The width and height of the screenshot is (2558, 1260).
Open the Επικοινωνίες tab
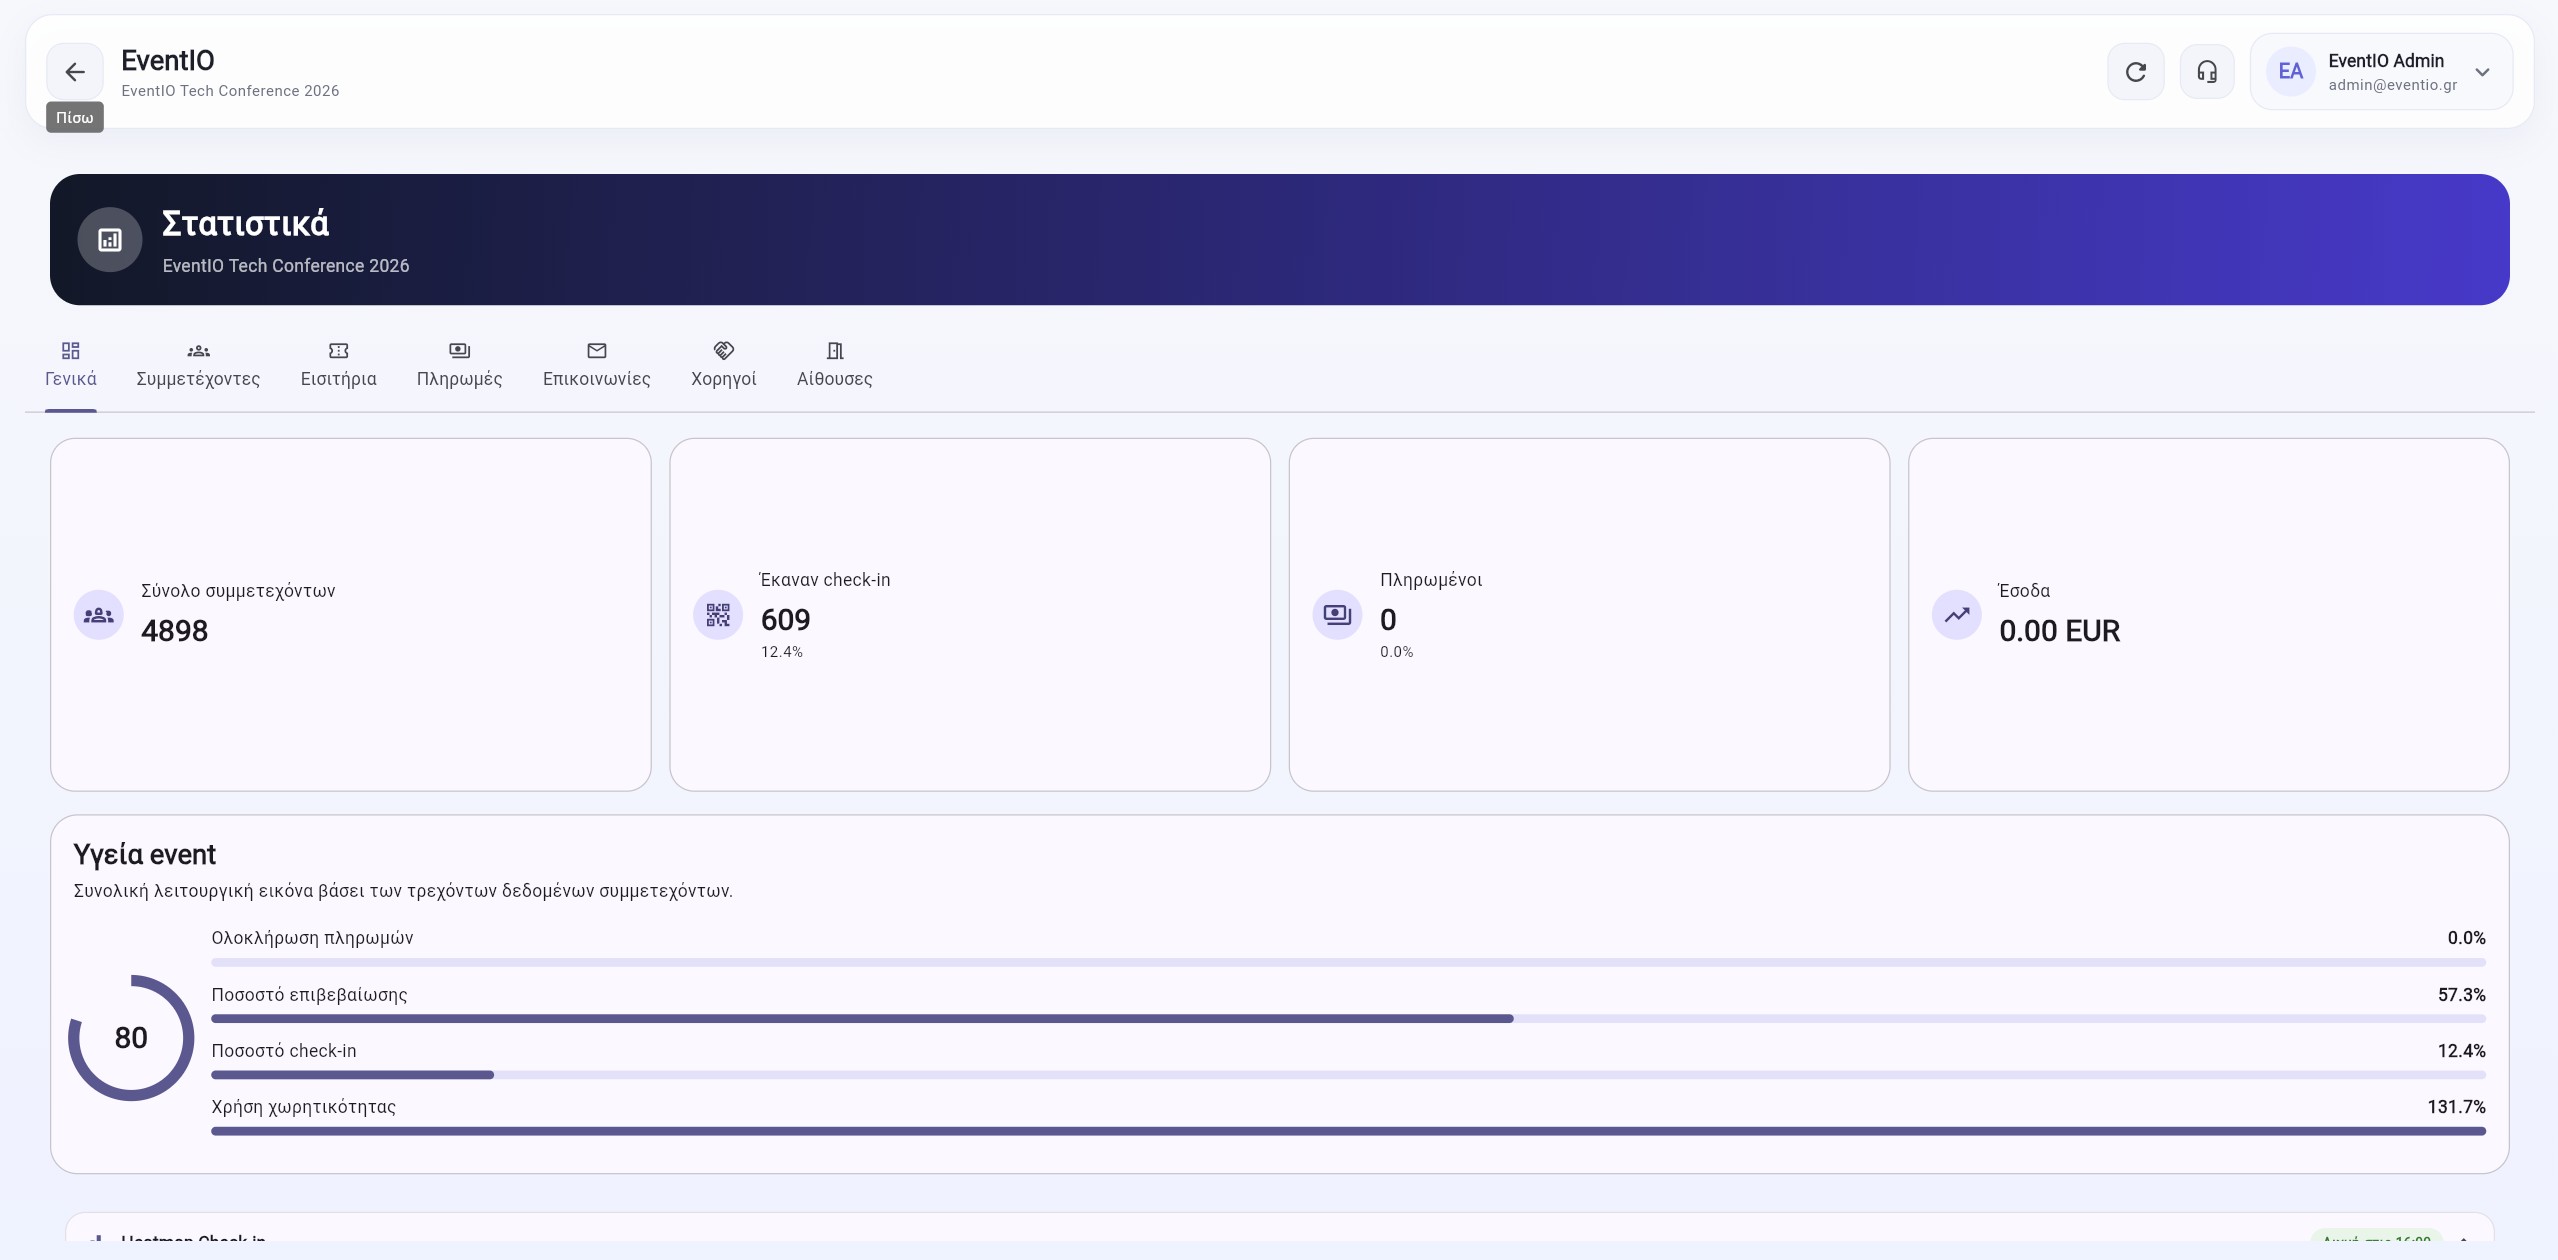[x=596, y=365]
